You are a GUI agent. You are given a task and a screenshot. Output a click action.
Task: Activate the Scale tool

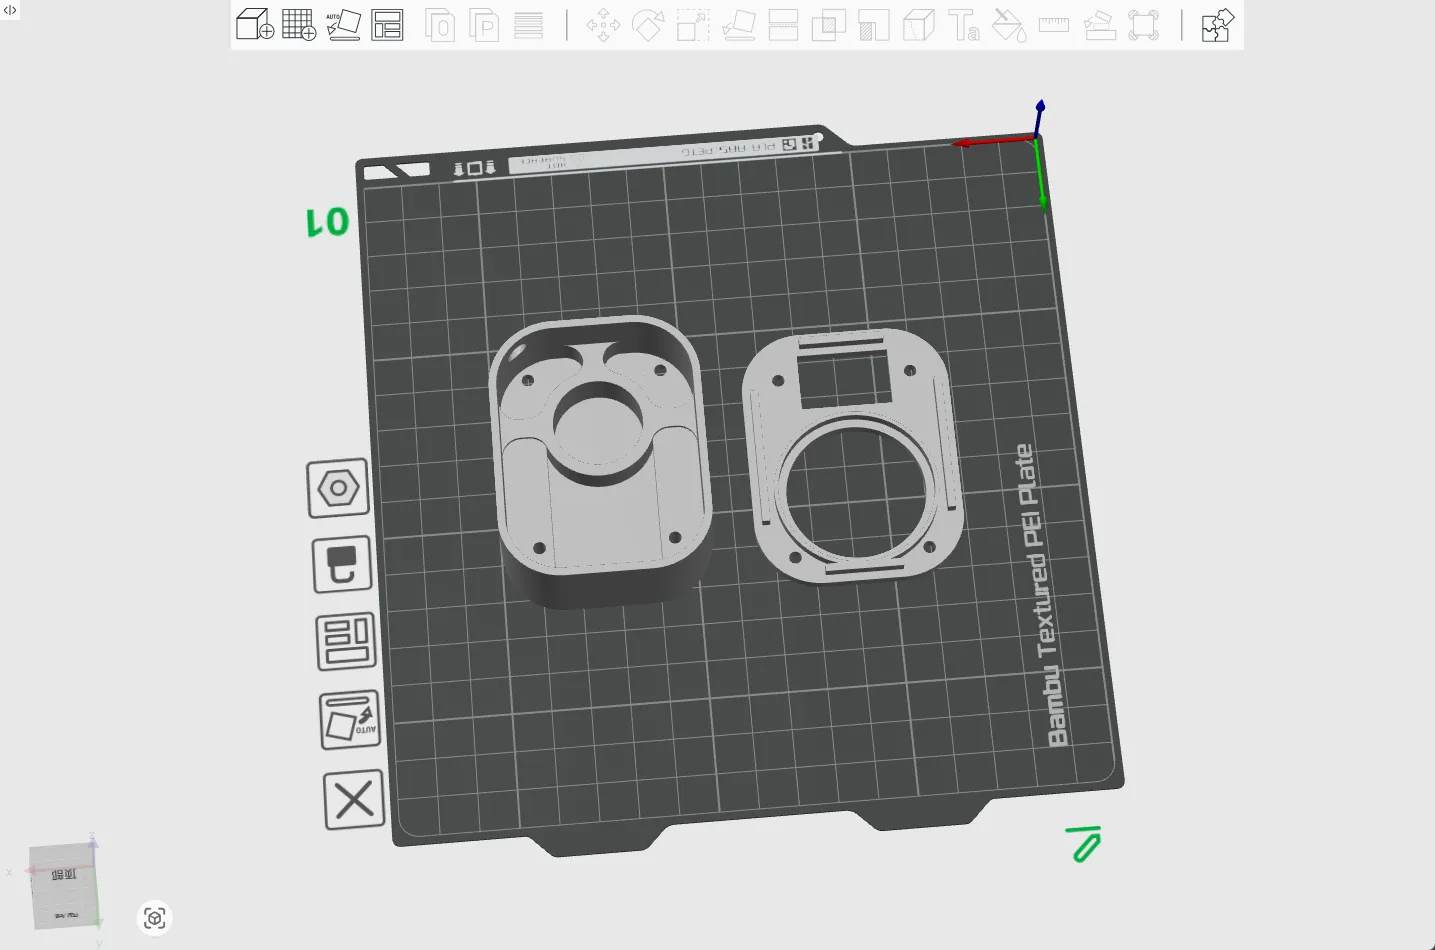point(693,25)
